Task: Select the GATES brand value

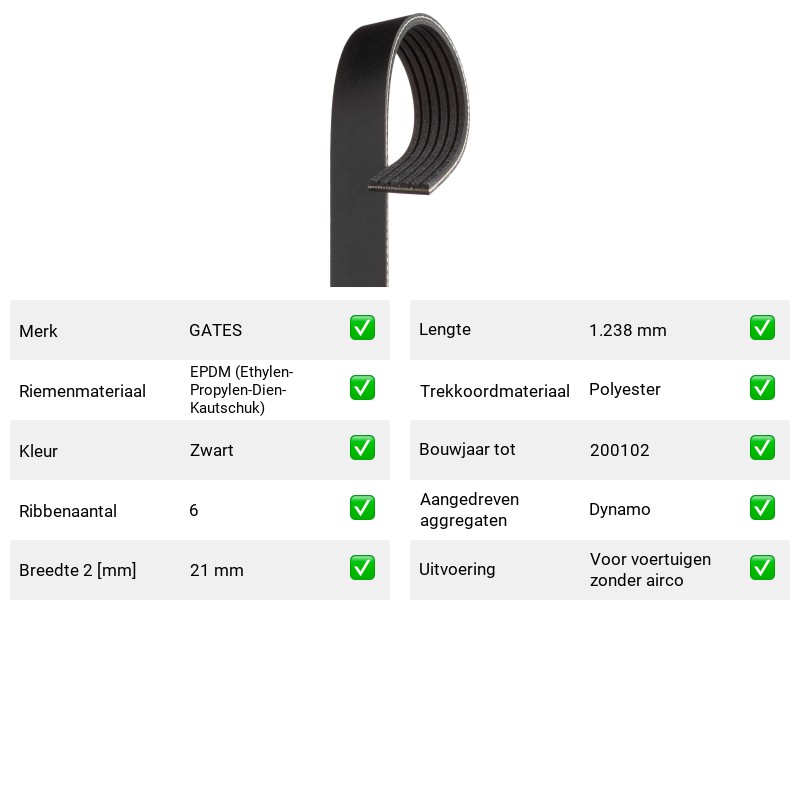Action: pyautogui.click(x=215, y=330)
